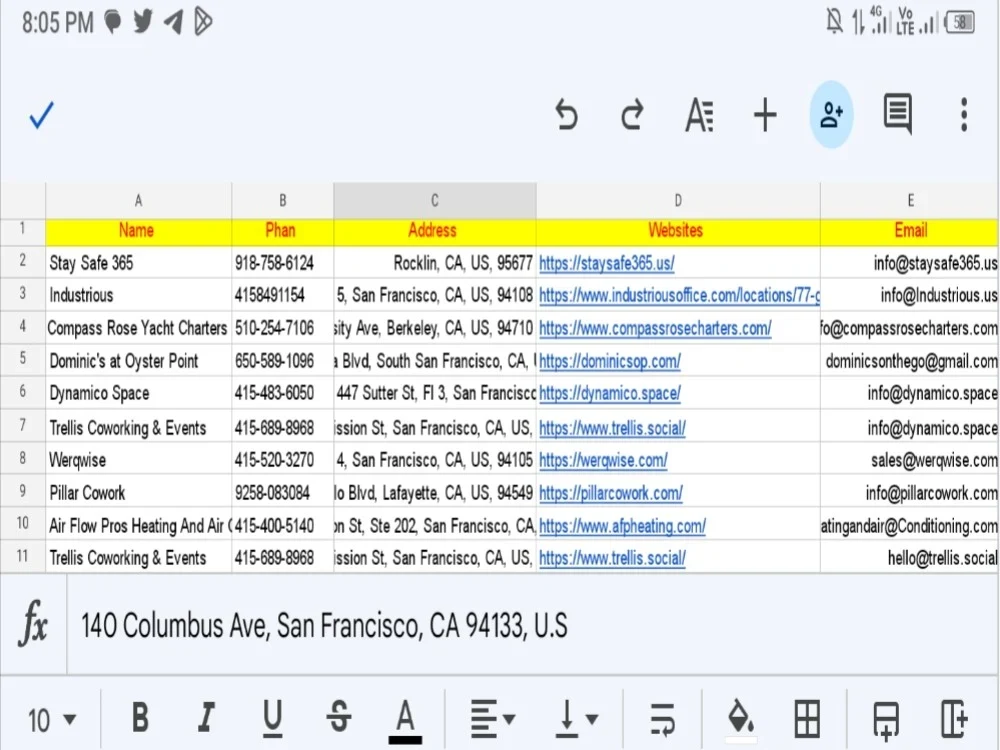This screenshot has height=750, width=1000.
Task: Open the werqwise.com link
Action: click(603, 460)
